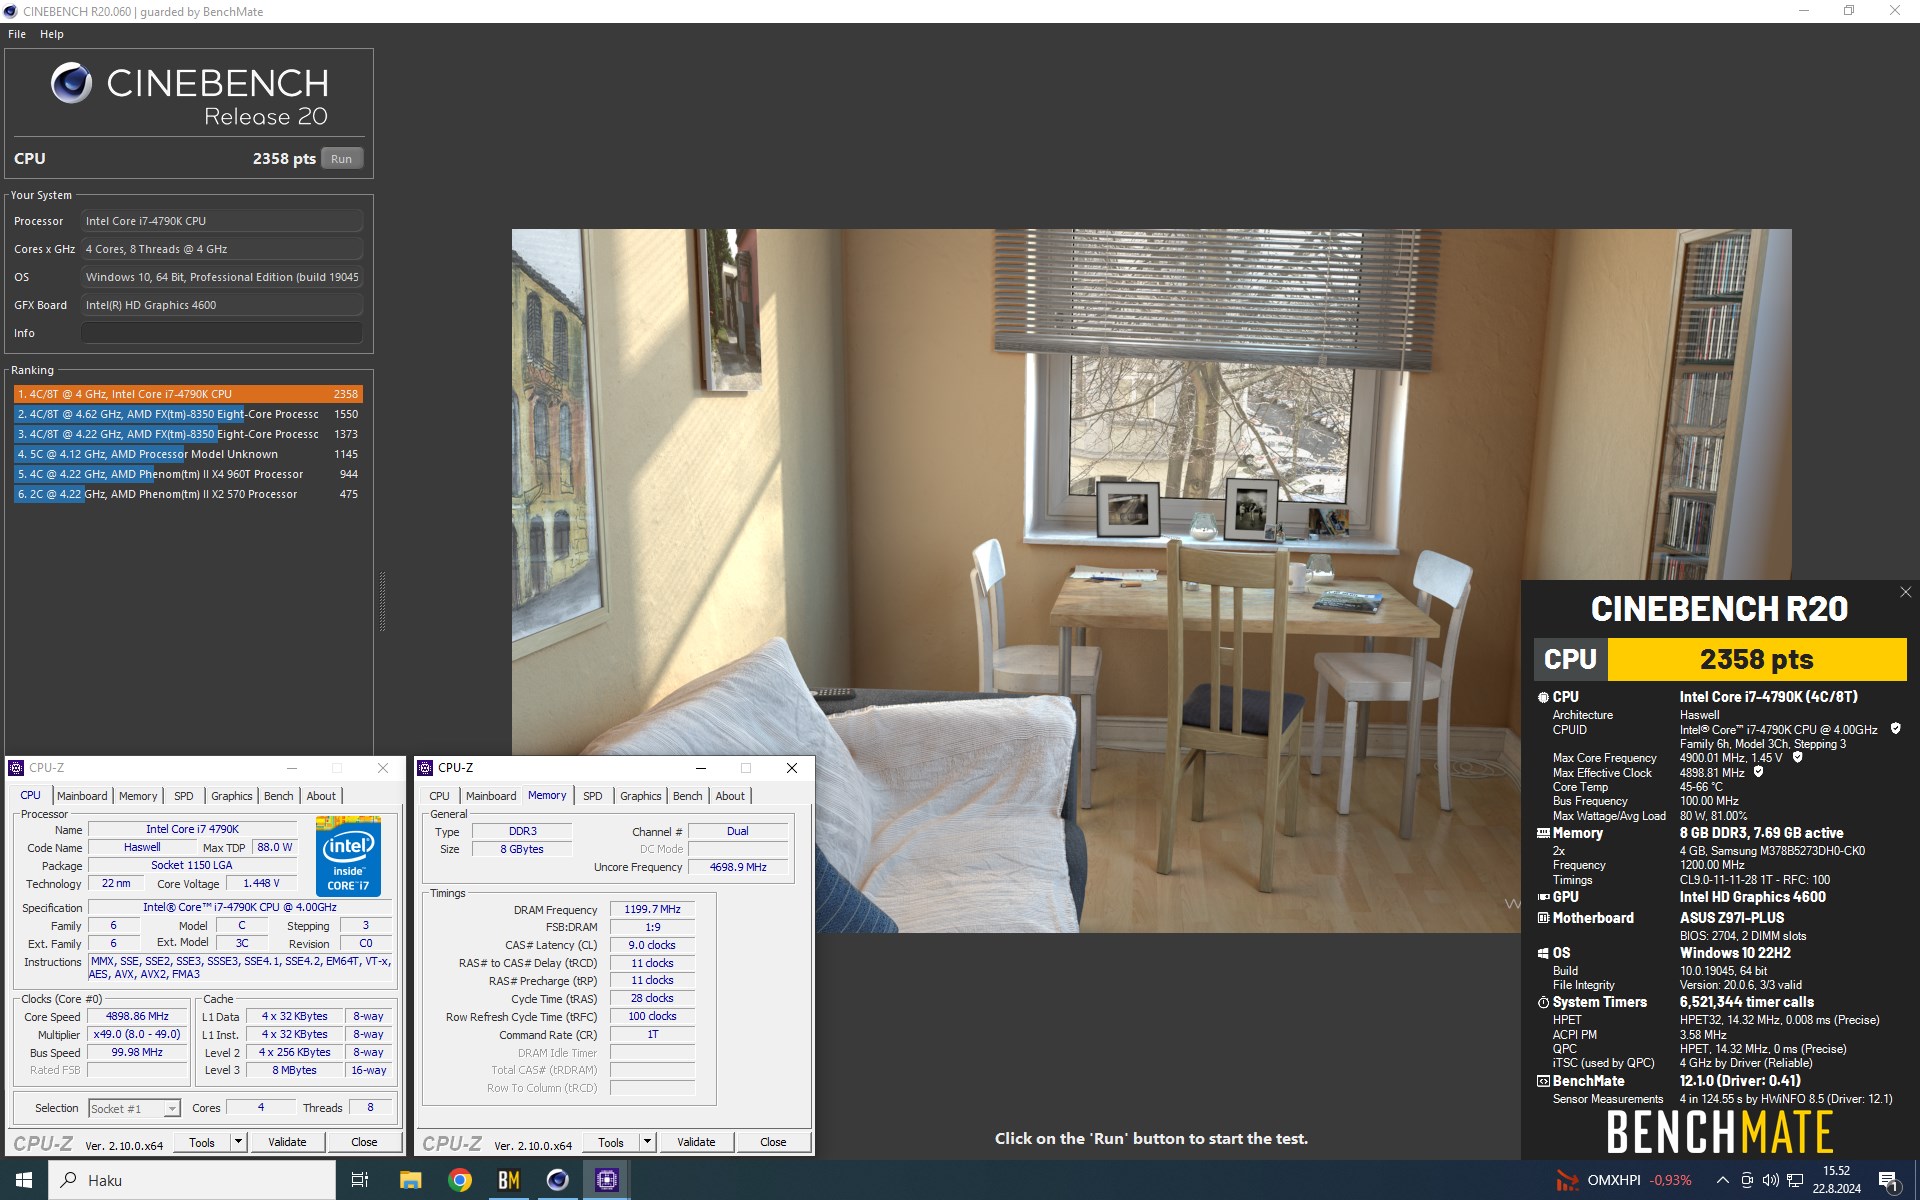Screen dimensions: 1920x1200
Task: Open Google Chrome from taskbar
Action: (460, 1180)
